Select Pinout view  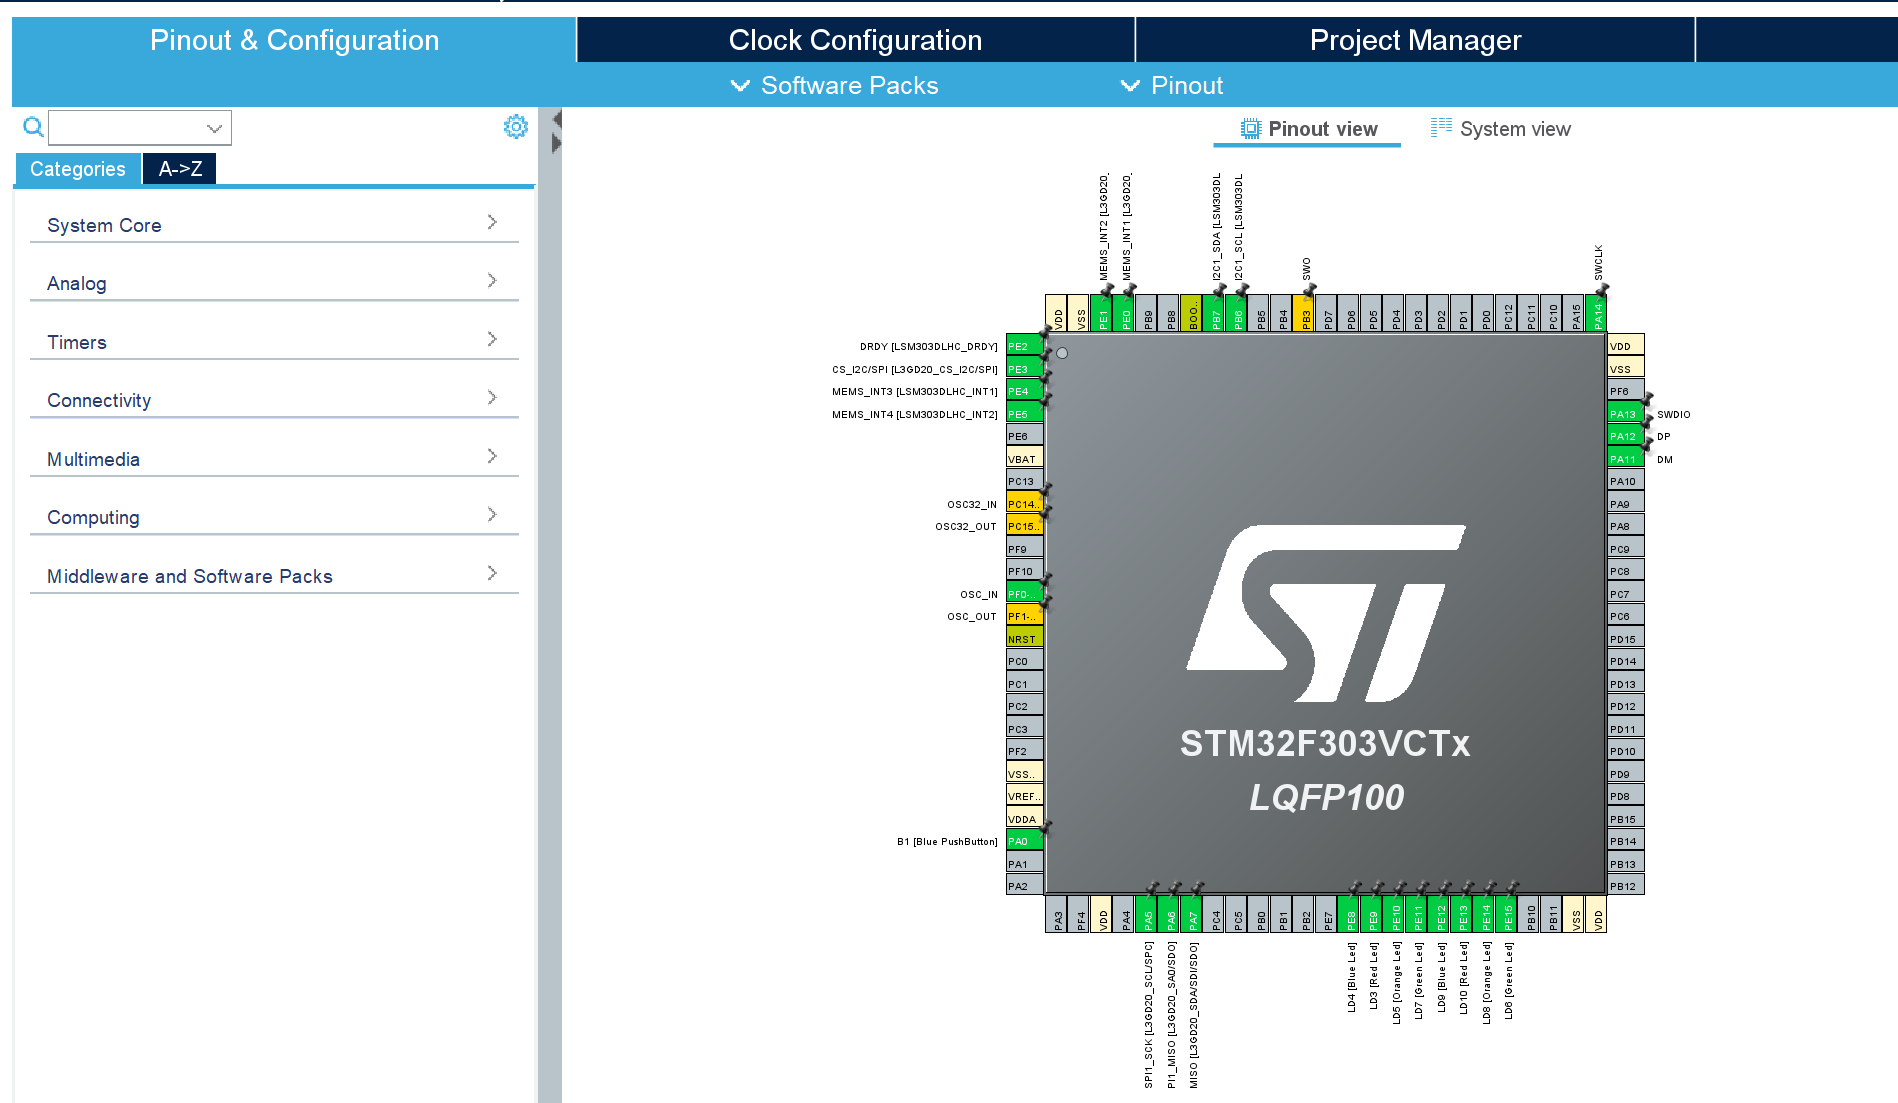point(1308,129)
